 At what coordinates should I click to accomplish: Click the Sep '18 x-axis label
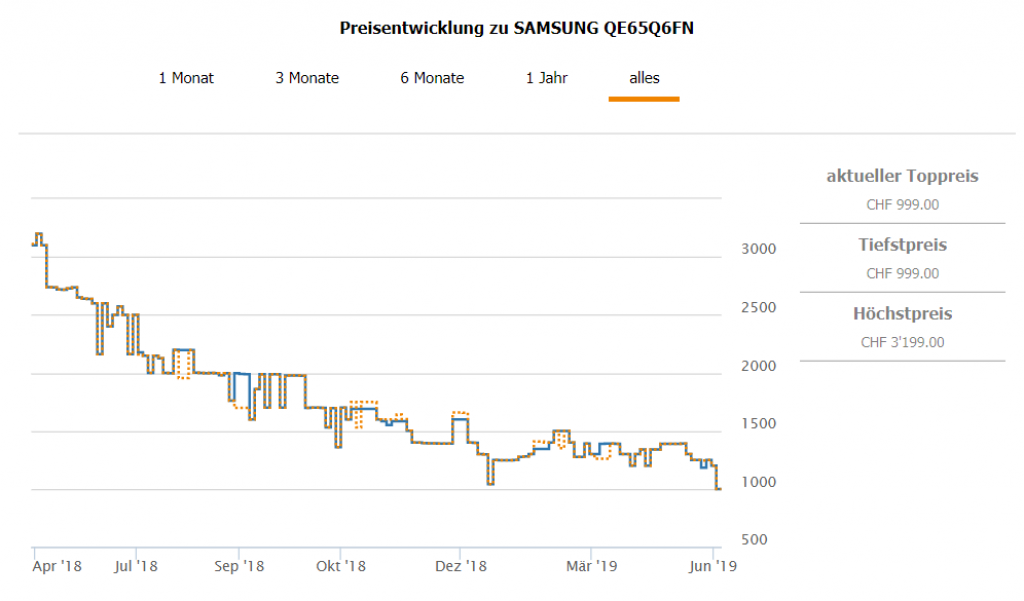[x=239, y=567]
